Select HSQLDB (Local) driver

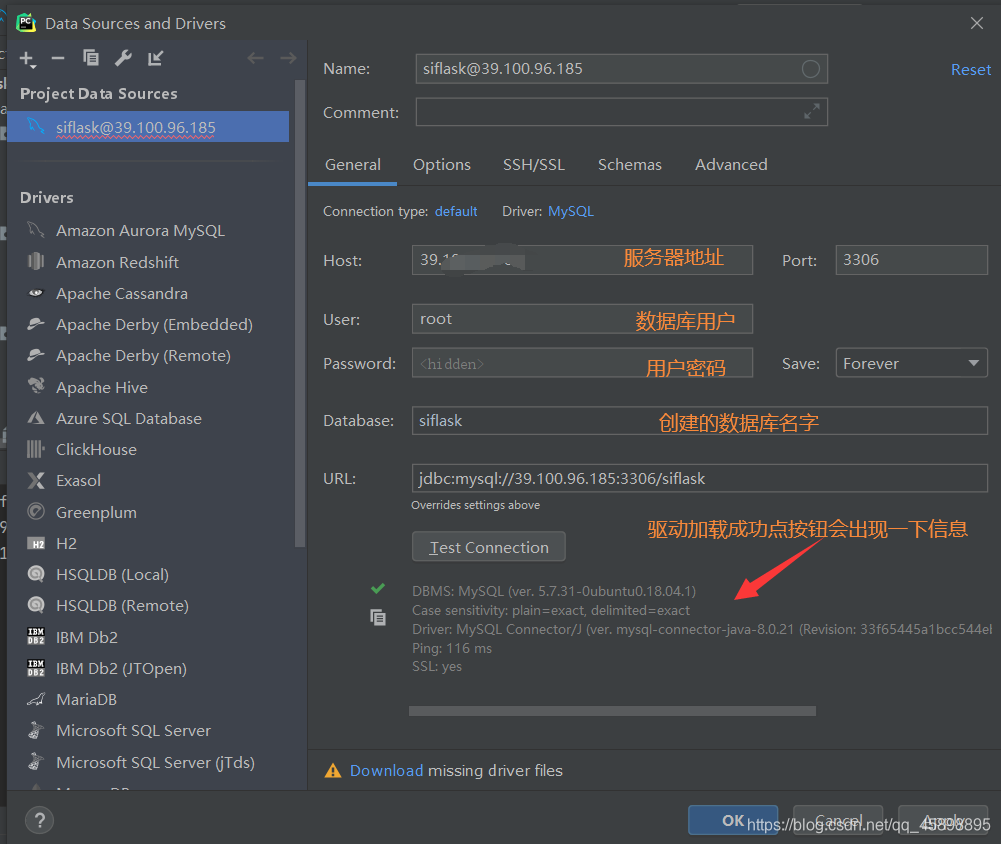click(x=112, y=575)
